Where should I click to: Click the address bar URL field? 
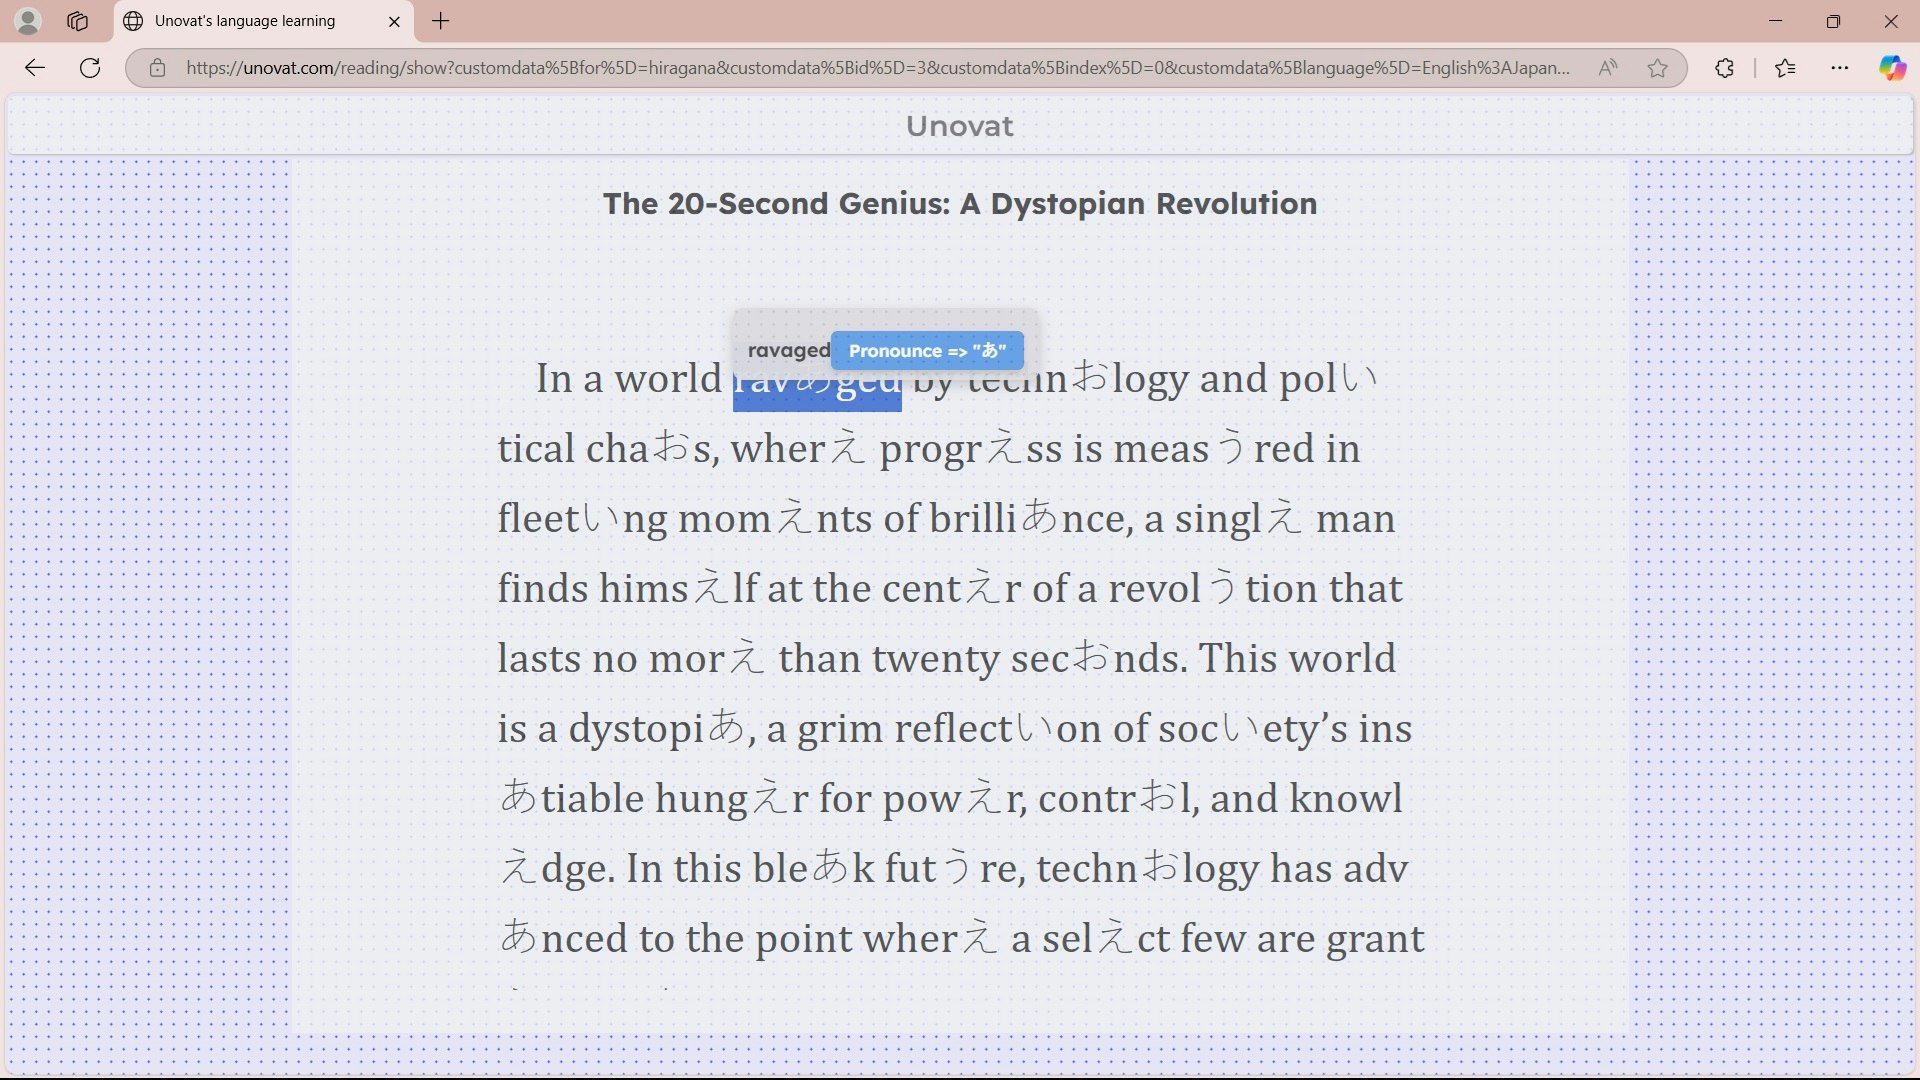878,68
